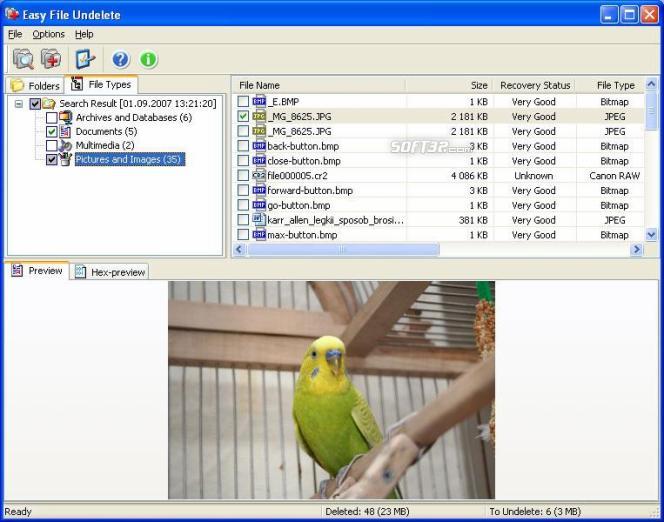Check the back-button.bmp checkbox

click(x=243, y=146)
